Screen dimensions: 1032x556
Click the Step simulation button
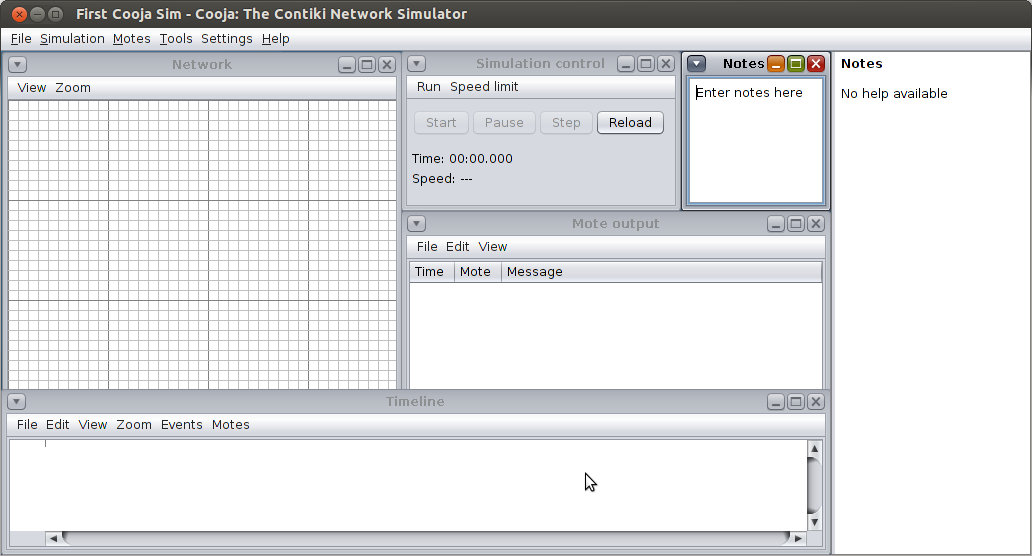[566, 122]
